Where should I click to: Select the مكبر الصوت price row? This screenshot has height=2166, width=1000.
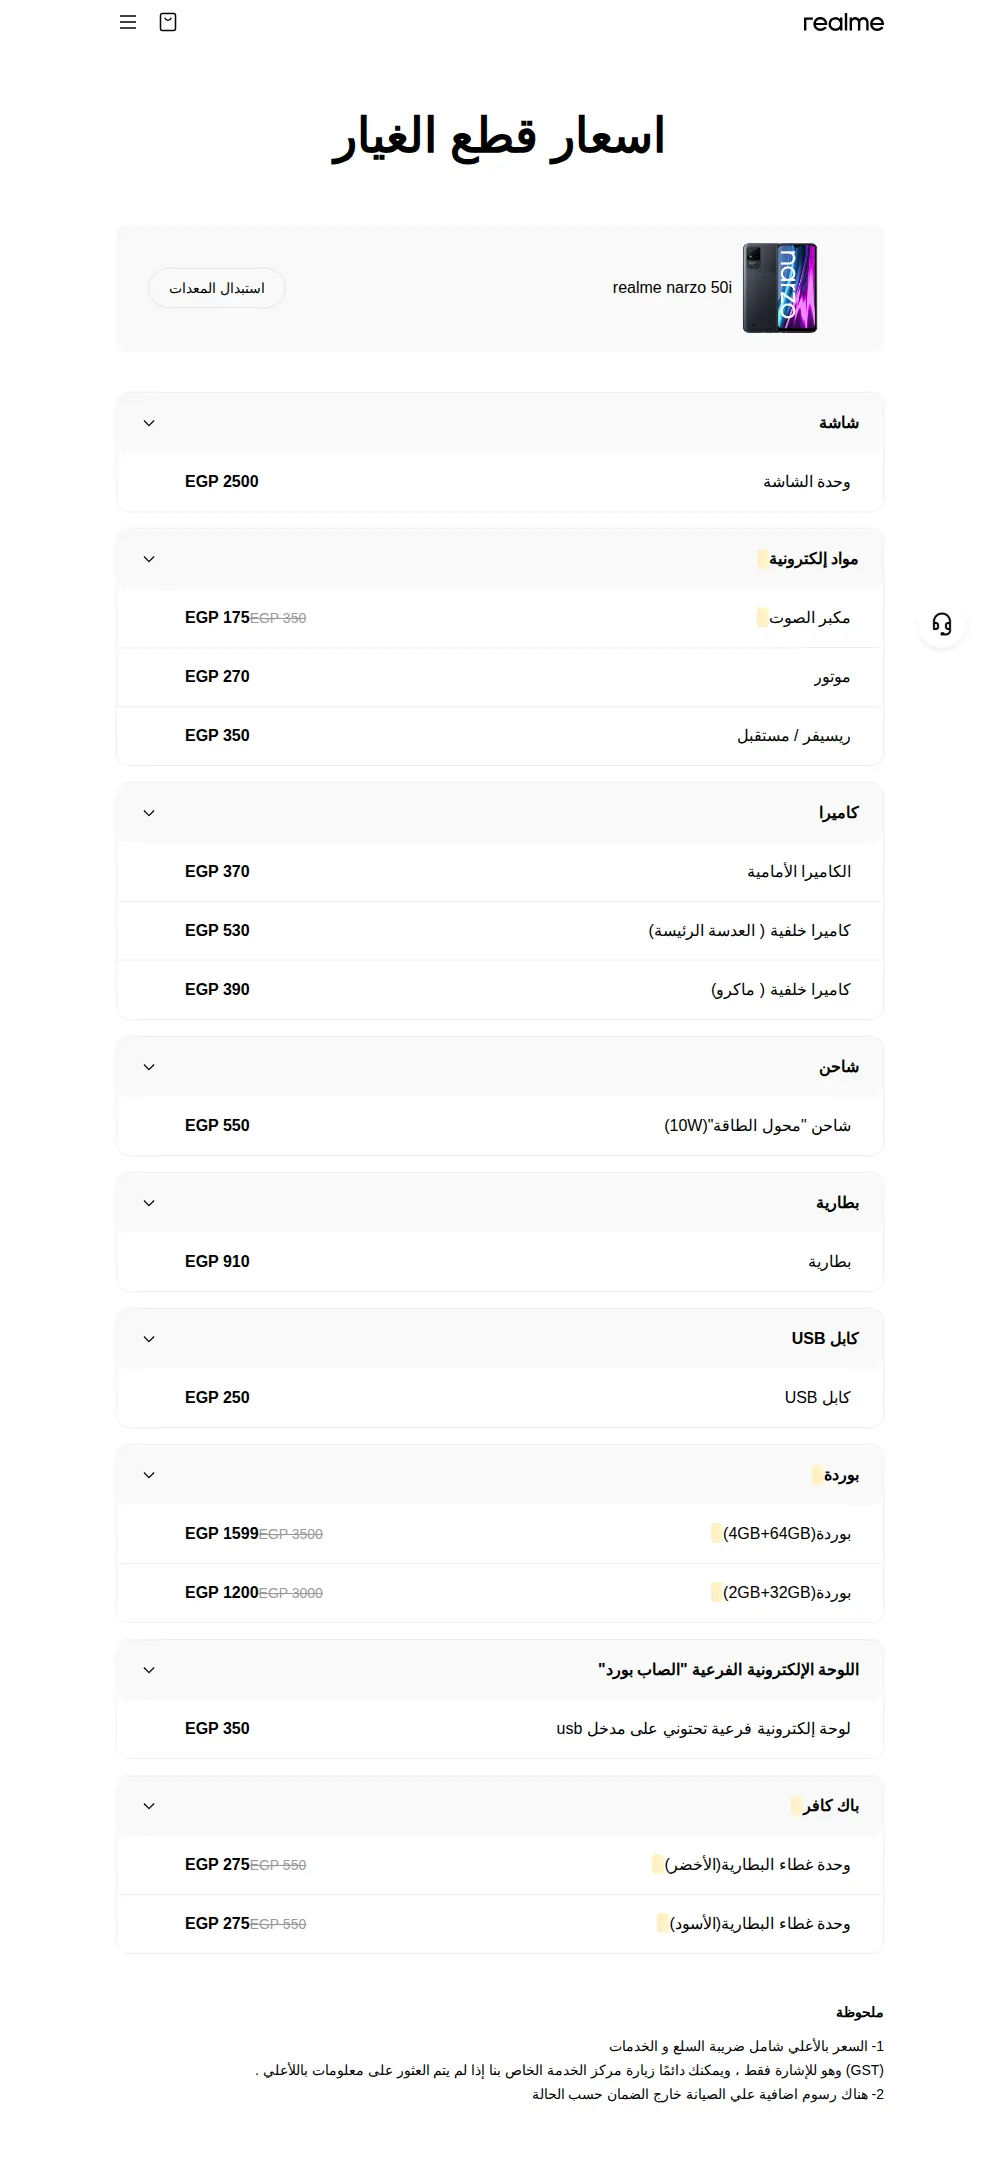click(x=500, y=618)
